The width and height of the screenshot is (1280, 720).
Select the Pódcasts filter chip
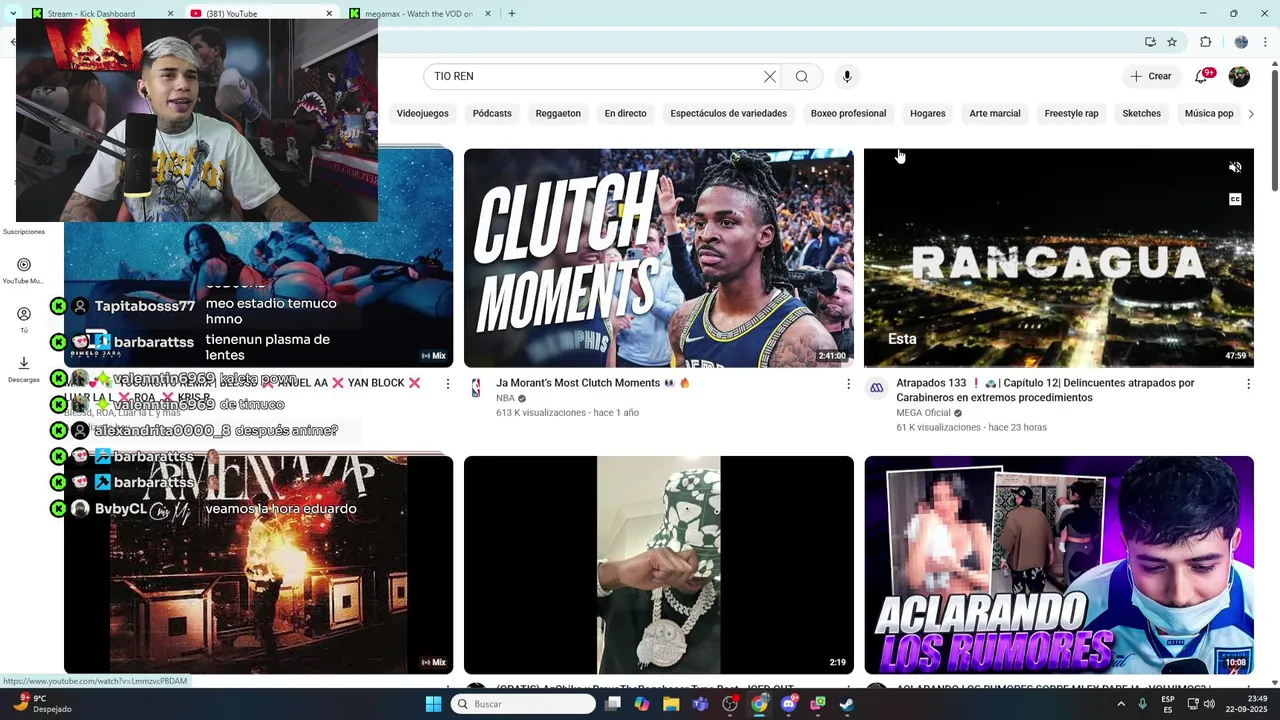point(492,114)
